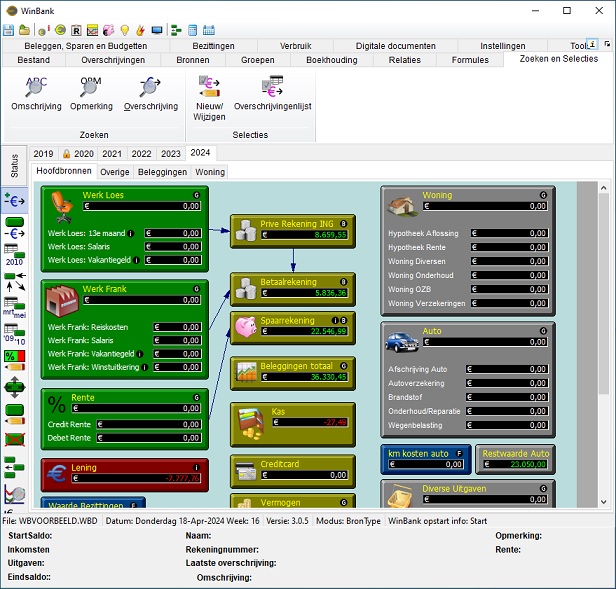616x589 pixels.
Task: Click the light bulb toolbar icon
Action: (125, 30)
